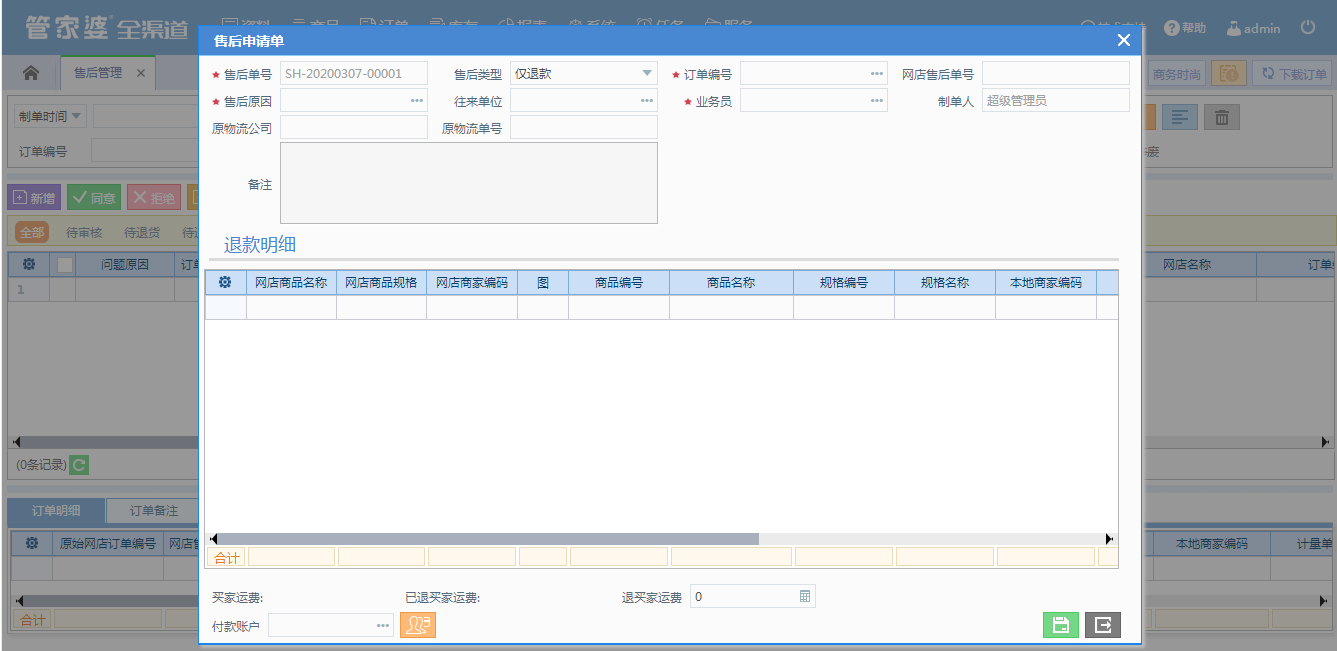
Task: Click the 退款明细 table horizontal scrollbar
Action: click(486, 539)
